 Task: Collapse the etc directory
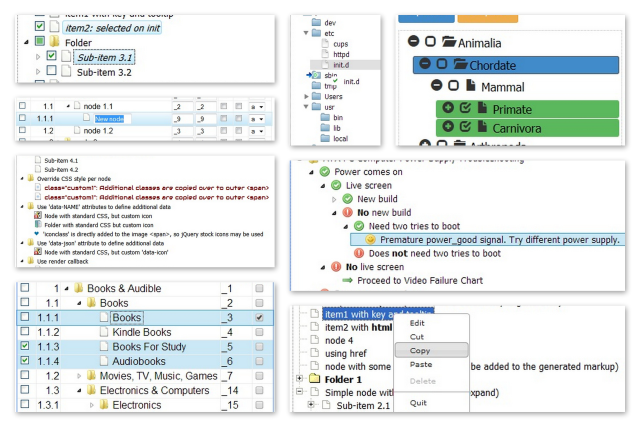coord(306,33)
